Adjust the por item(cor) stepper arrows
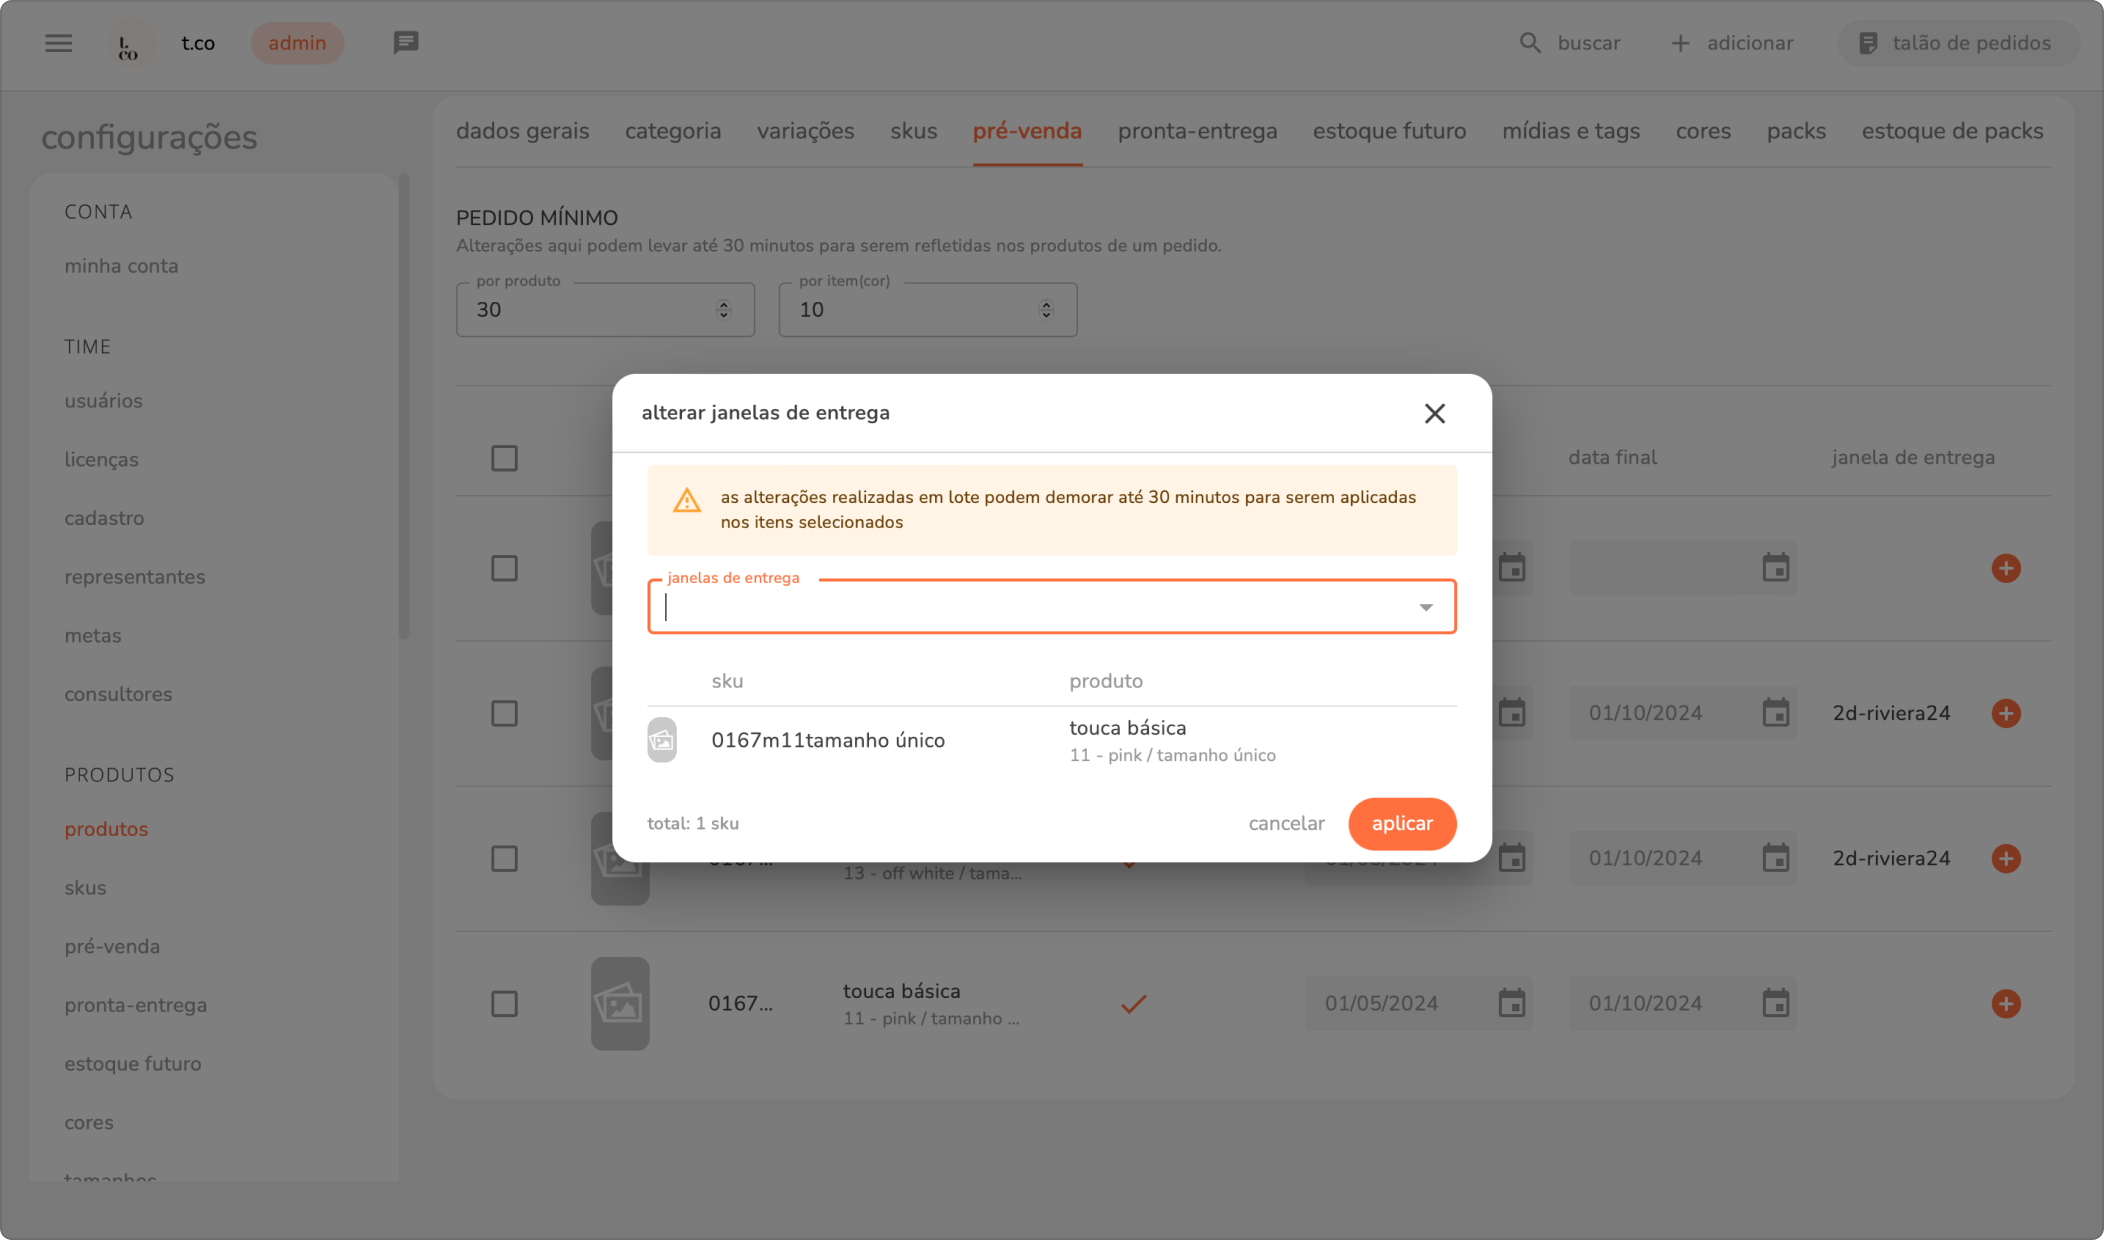Image resolution: width=2104 pixels, height=1240 pixels. [x=1046, y=310]
